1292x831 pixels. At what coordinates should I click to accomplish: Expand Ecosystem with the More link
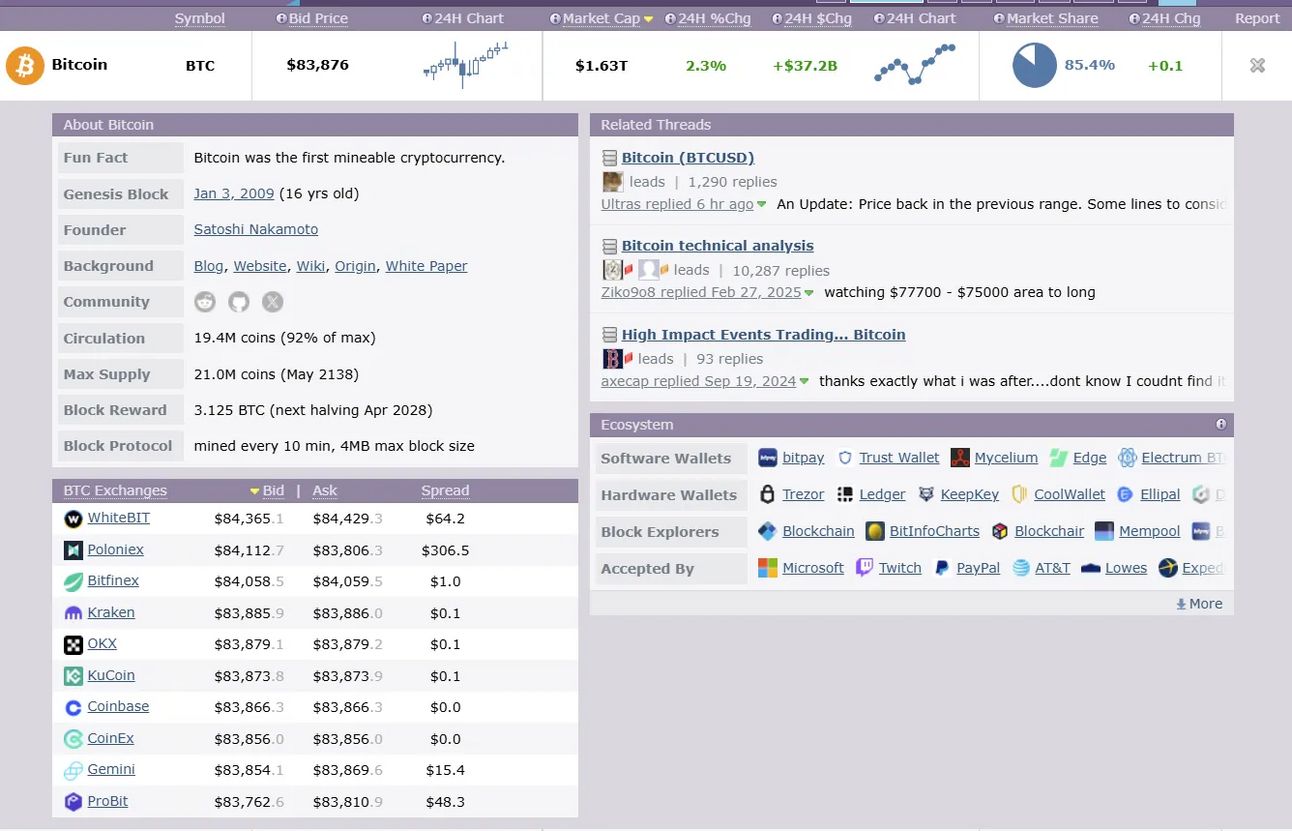click(x=1199, y=604)
